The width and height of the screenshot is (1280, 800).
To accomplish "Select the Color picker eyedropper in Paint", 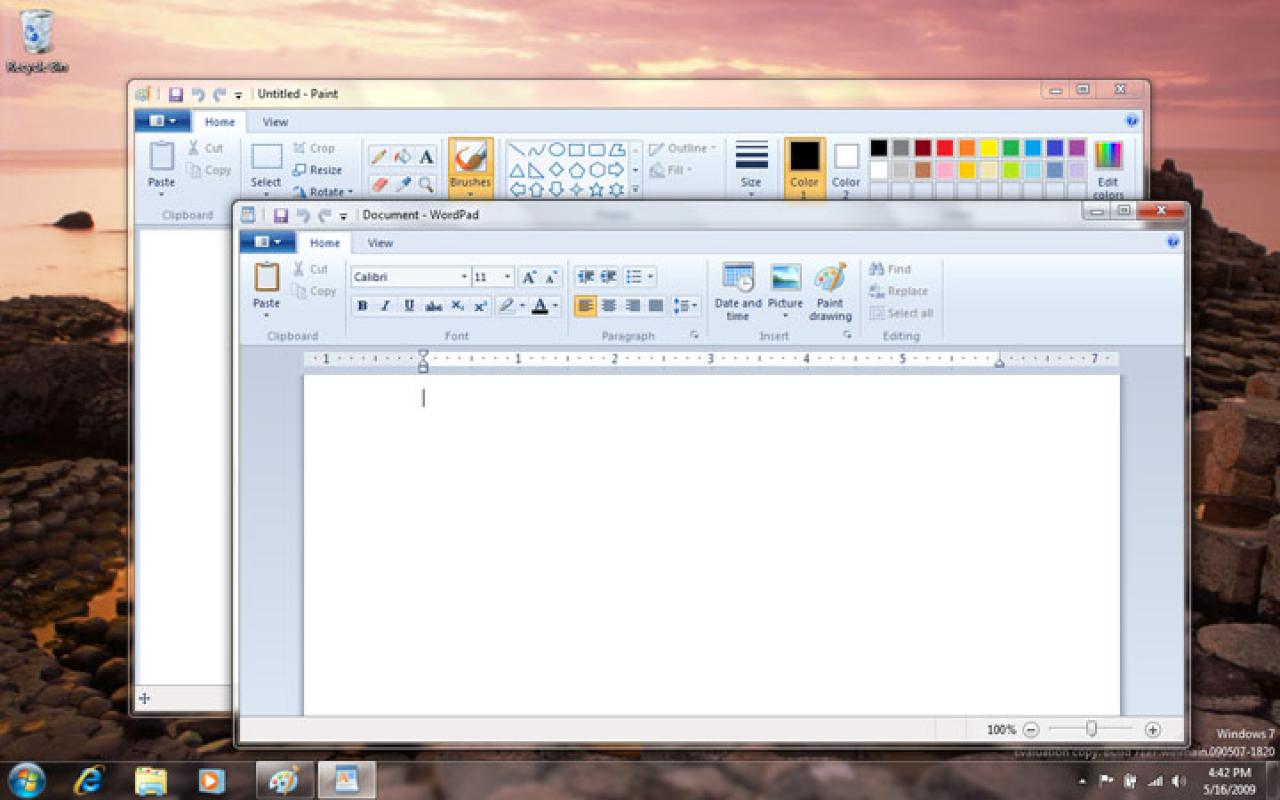I will pos(403,184).
